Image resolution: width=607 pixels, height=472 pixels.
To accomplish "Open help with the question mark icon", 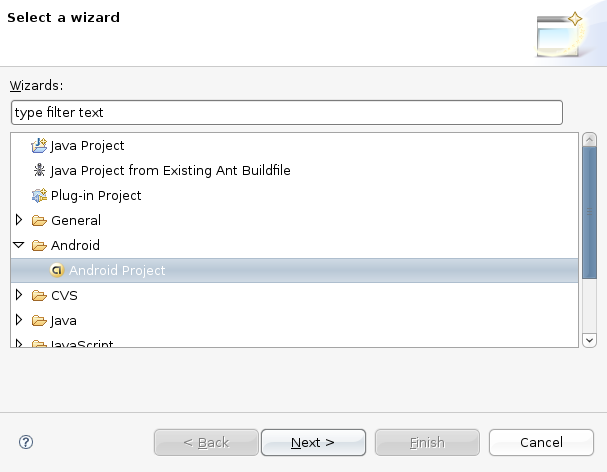I will click(26, 442).
